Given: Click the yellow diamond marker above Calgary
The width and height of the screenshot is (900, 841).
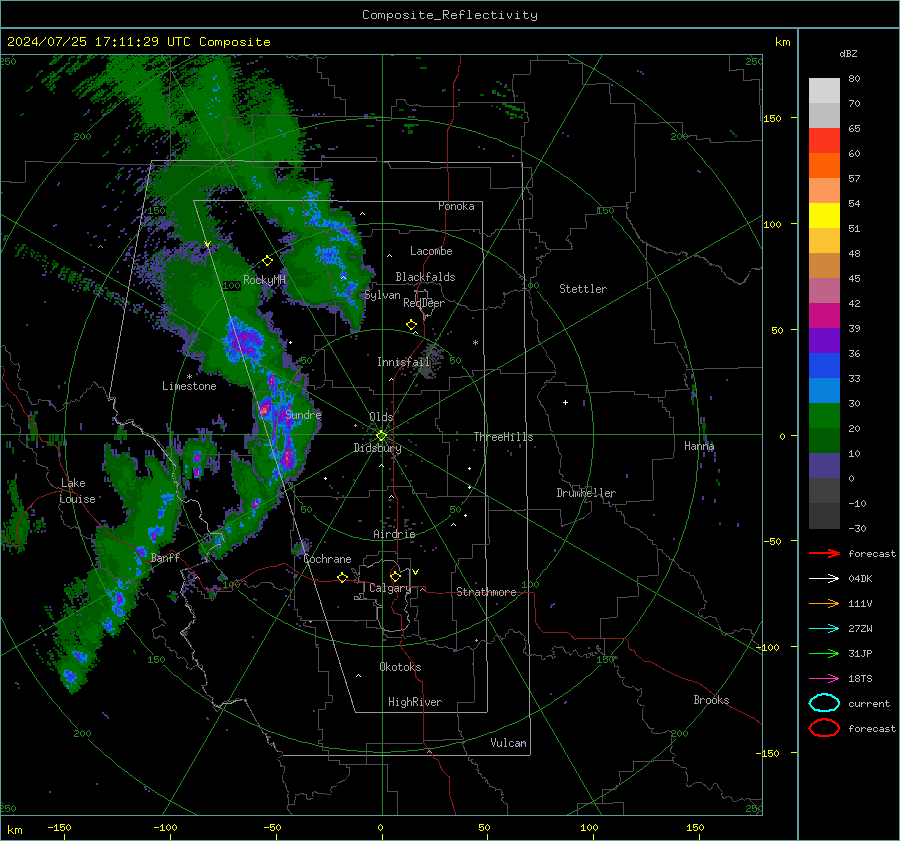Looking at the screenshot, I should click(395, 576).
